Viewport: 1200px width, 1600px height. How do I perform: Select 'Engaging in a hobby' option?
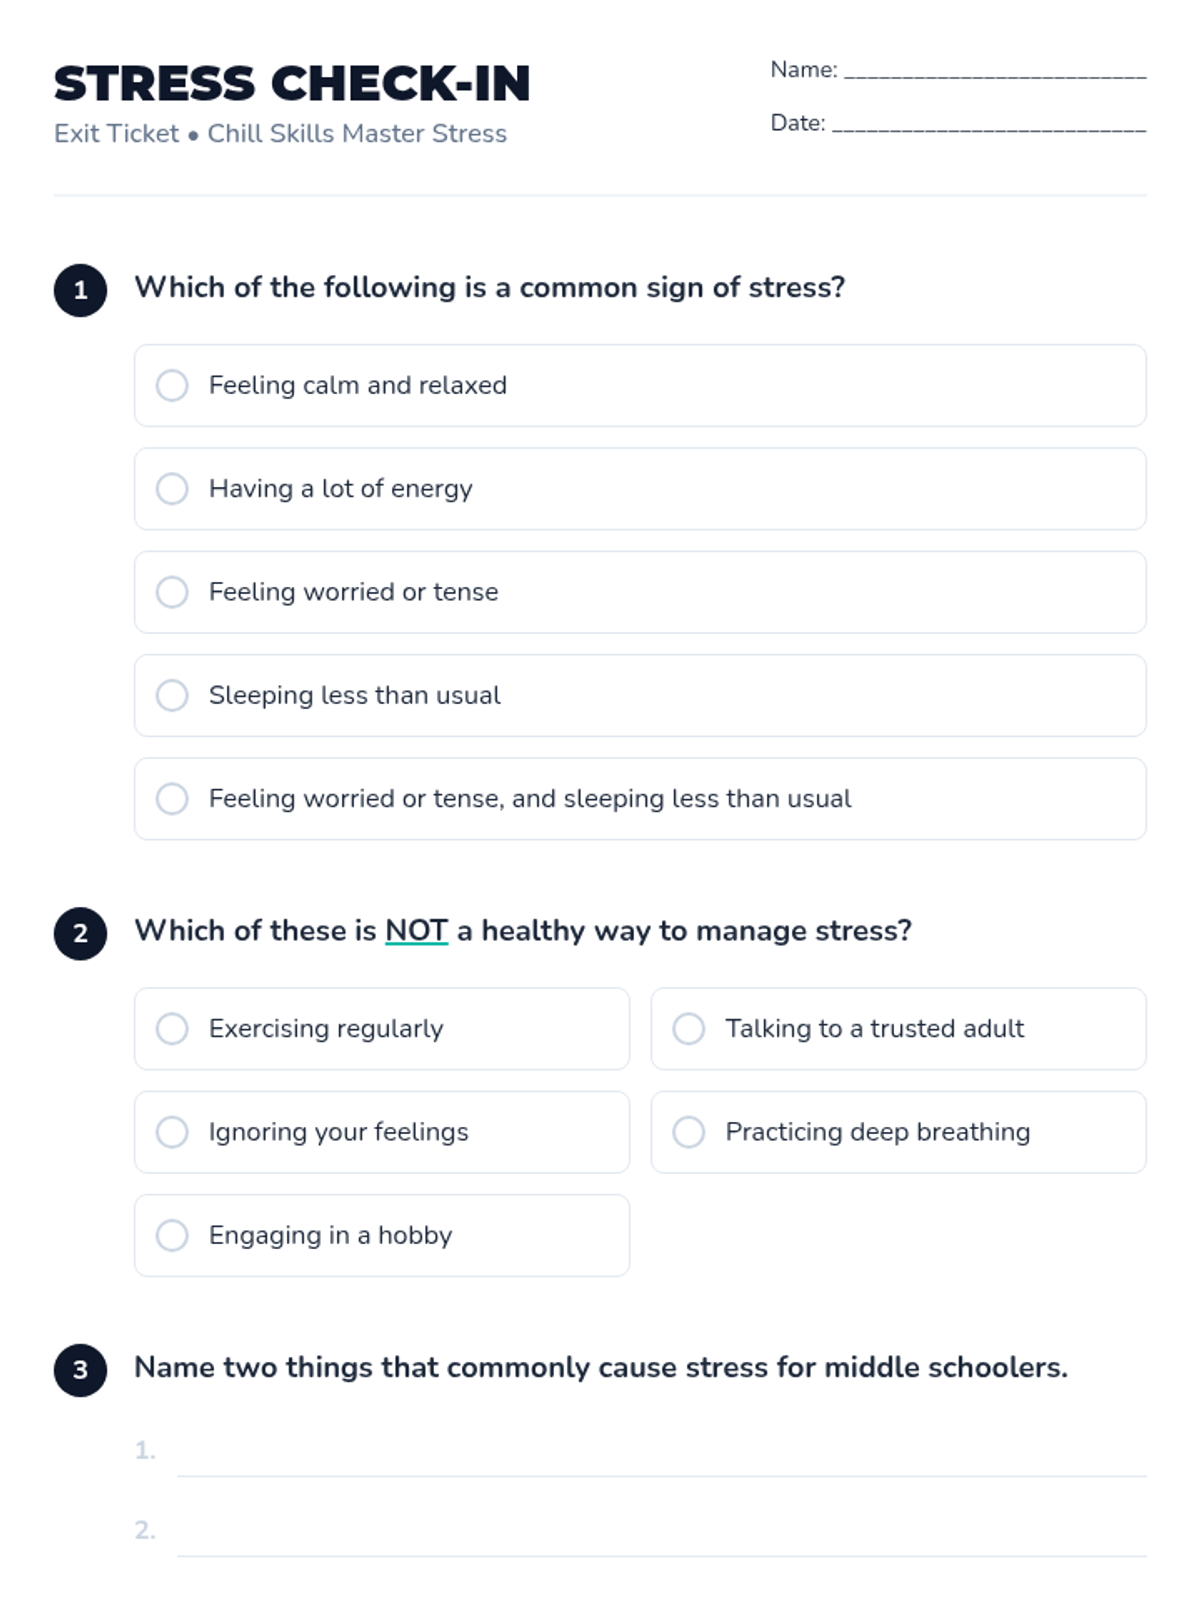coord(172,1235)
